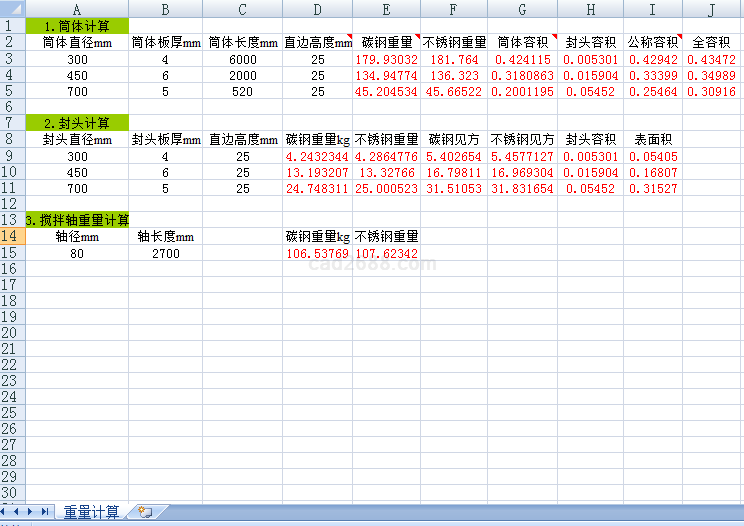
Task: Click the previous sheet navigation arrow
Action: (x=19, y=512)
